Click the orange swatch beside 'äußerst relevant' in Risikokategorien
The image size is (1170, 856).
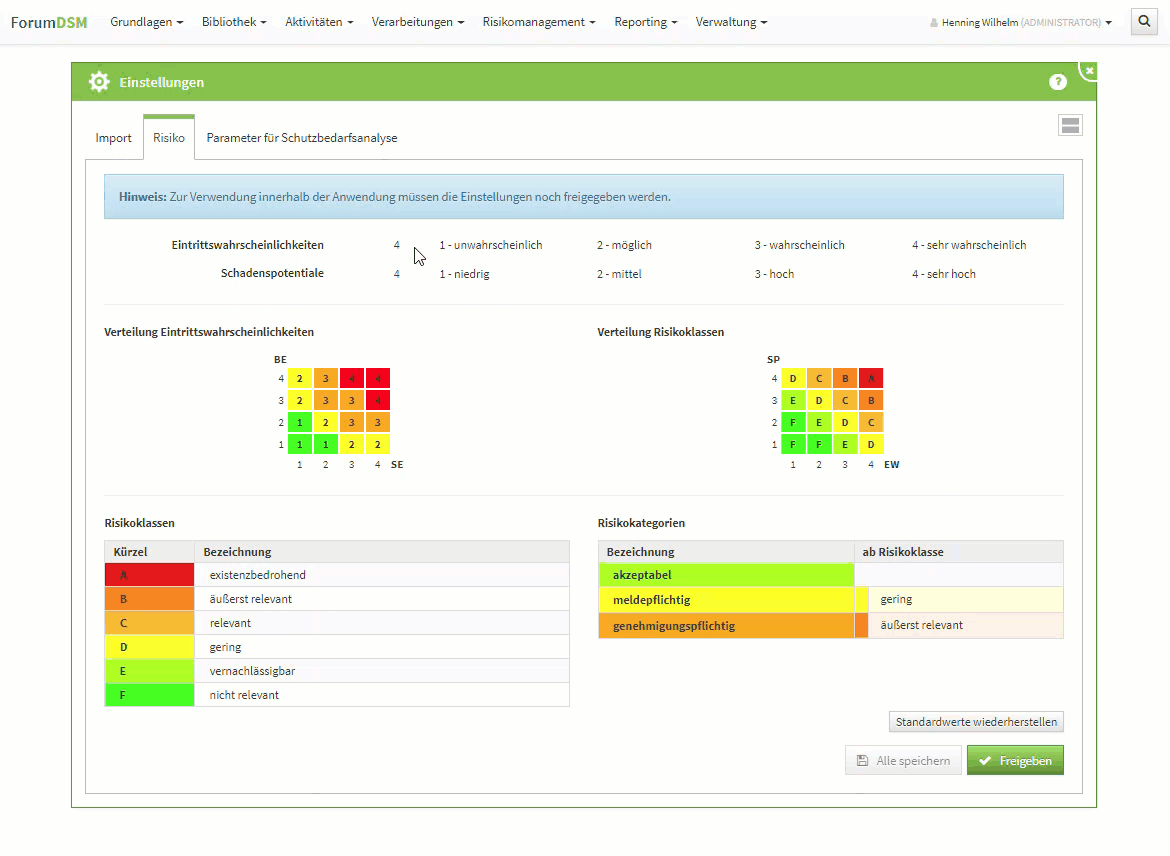pos(861,625)
